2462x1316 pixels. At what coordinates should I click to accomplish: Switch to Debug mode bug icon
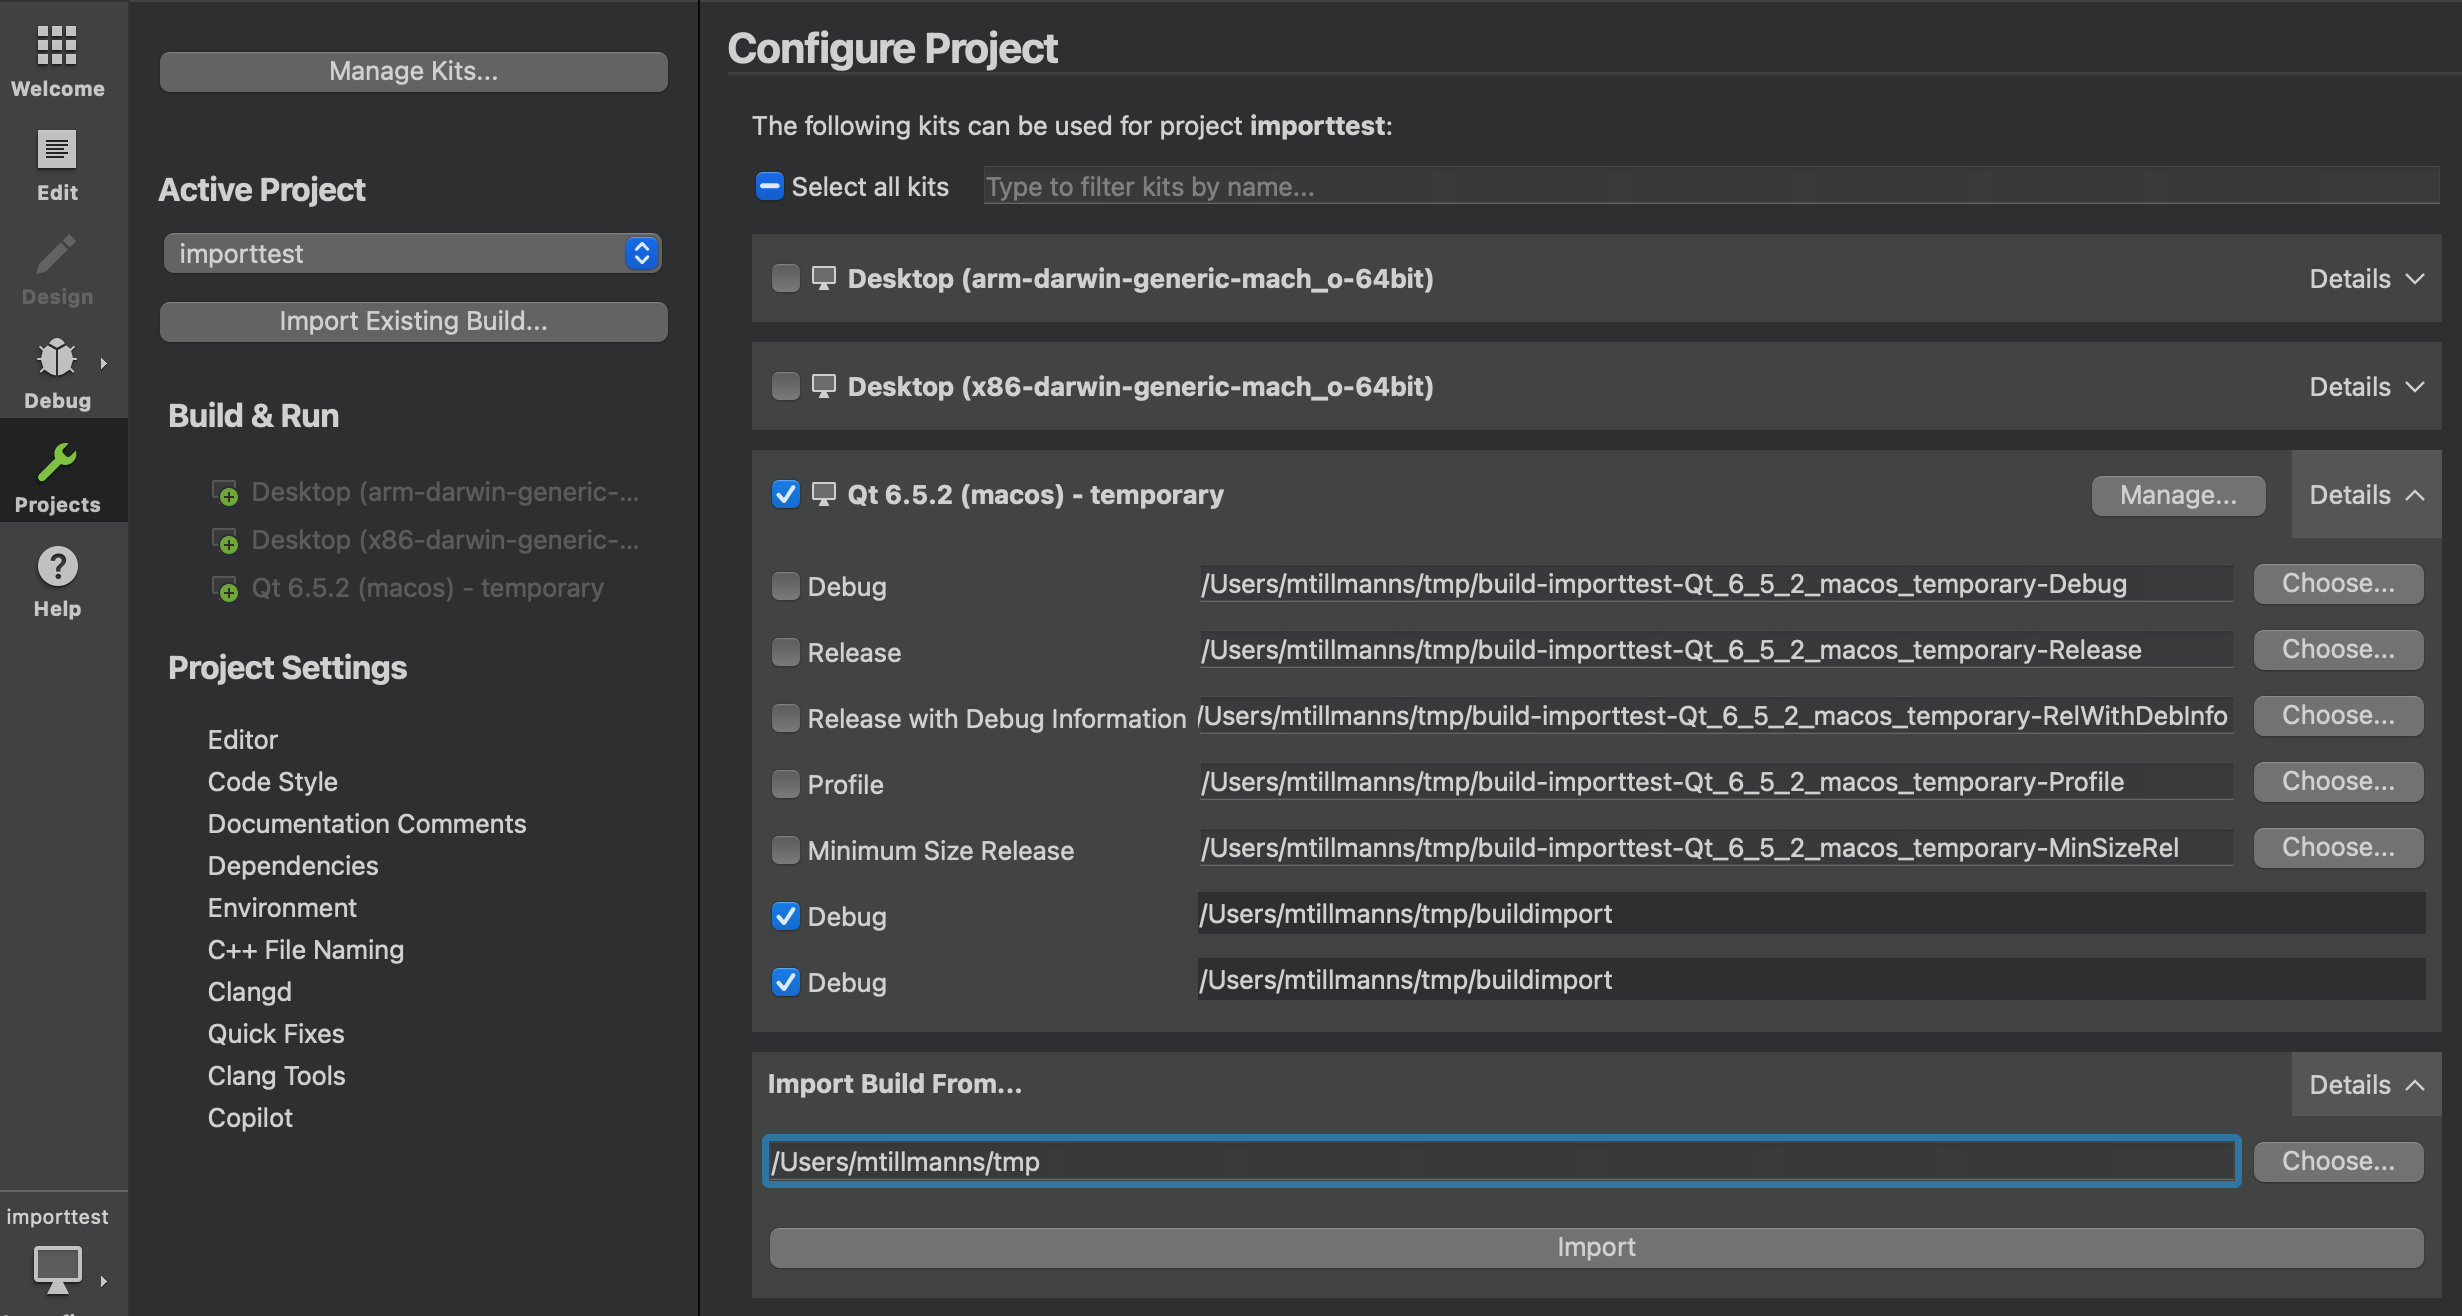click(57, 358)
